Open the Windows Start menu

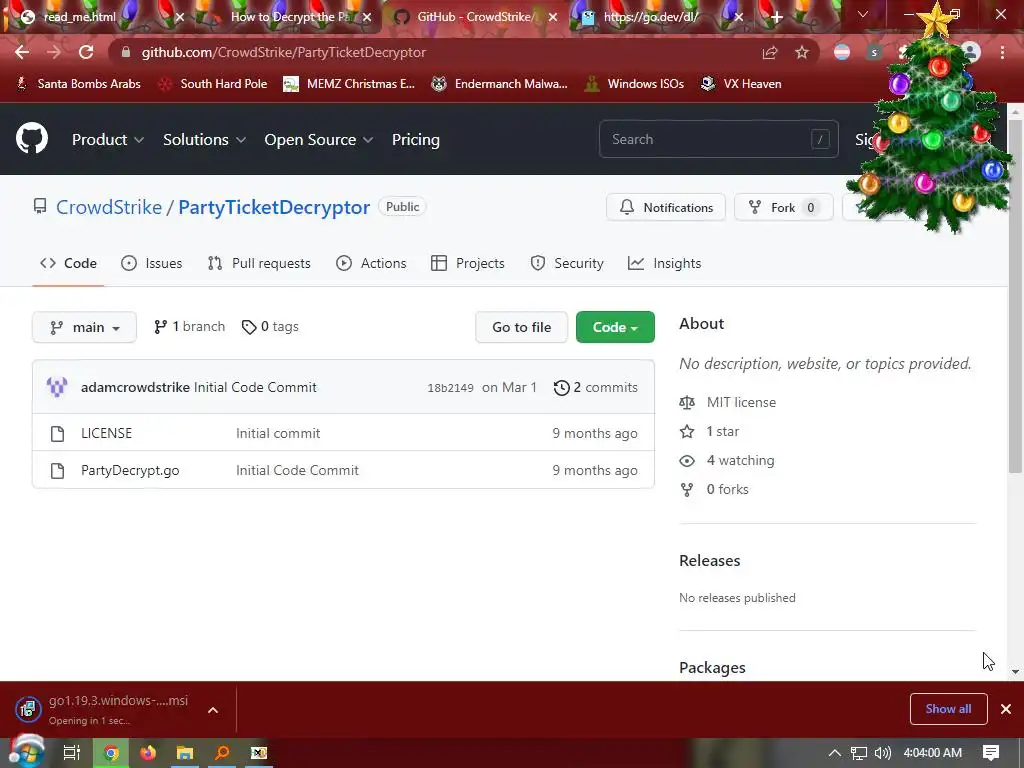coord(26,752)
